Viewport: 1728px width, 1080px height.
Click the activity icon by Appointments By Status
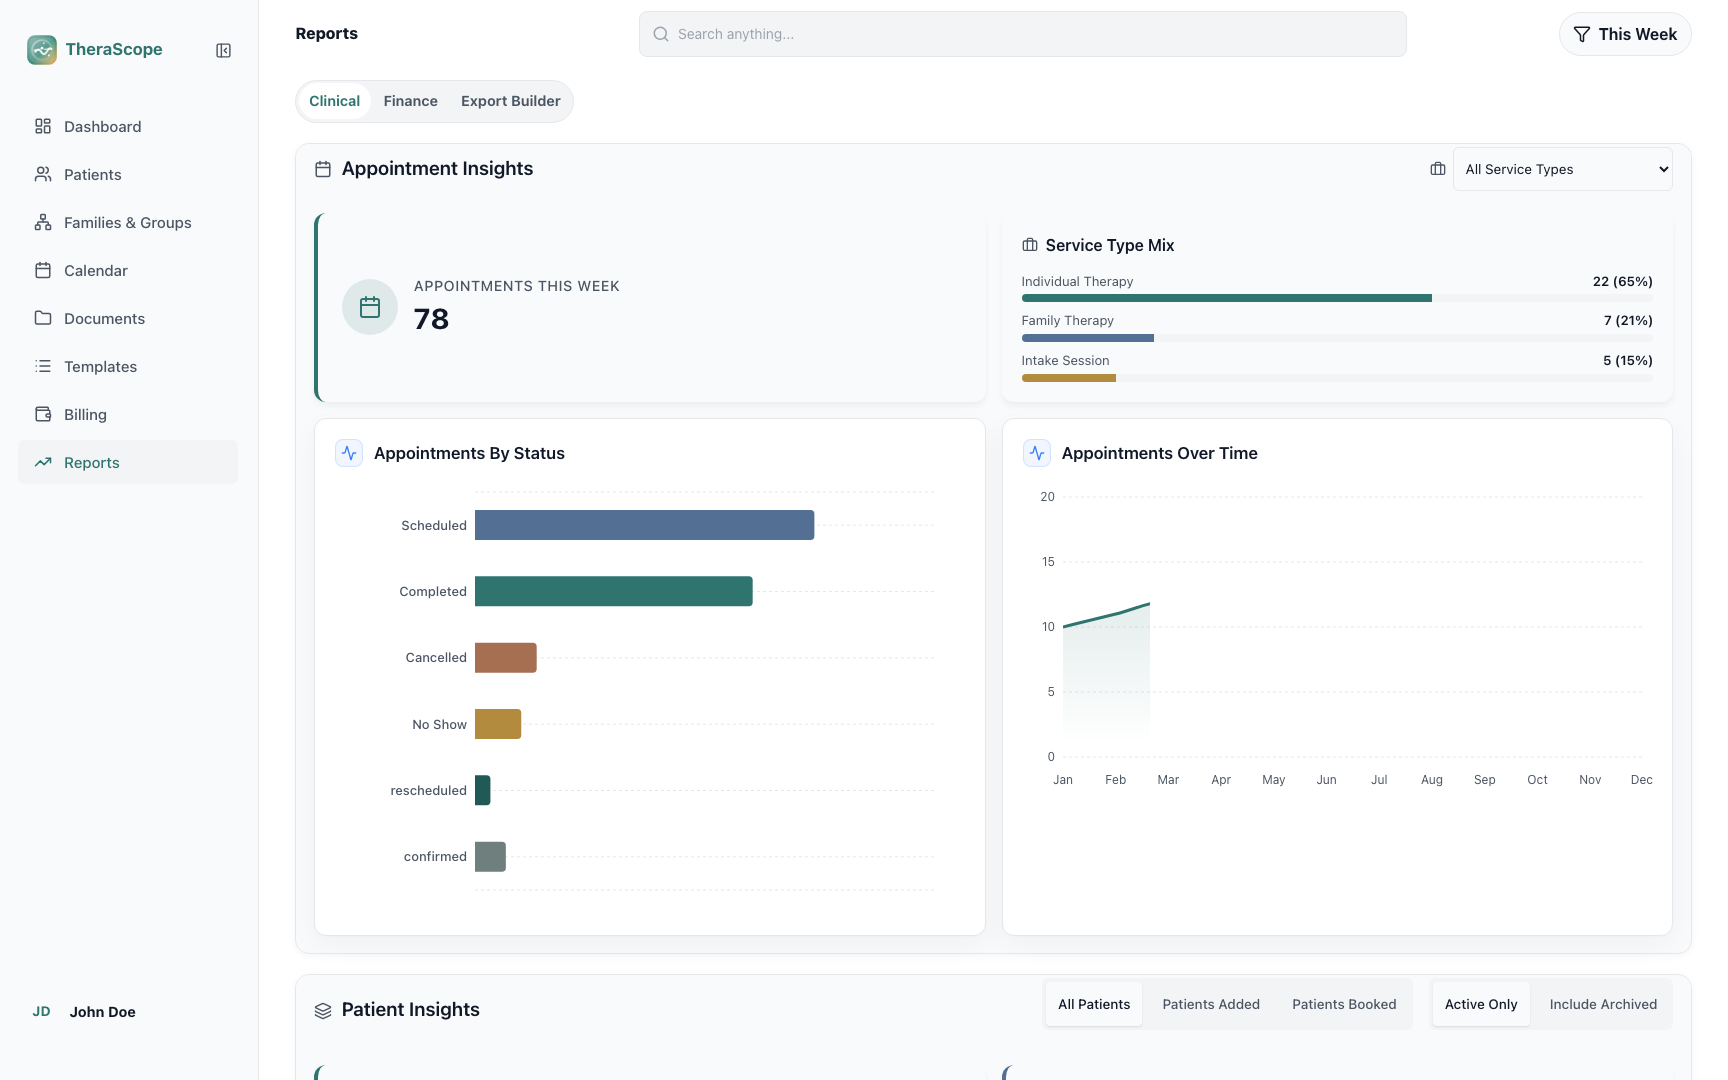(x=349, y=453)
